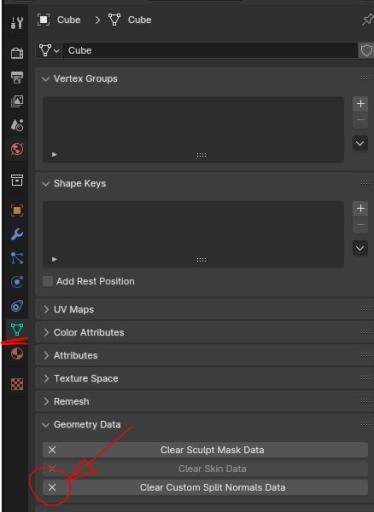Open the Output properties printer icon
The width and height of the screenshot is (374, 512).
17,77
